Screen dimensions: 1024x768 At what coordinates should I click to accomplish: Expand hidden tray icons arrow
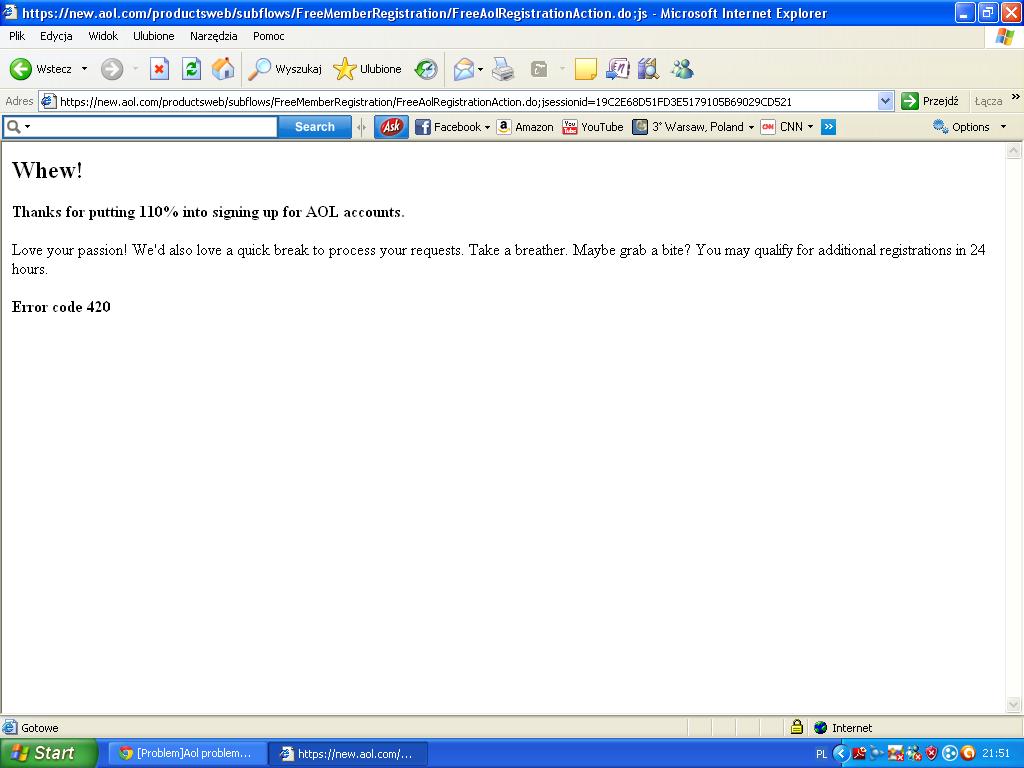[x=840, y=754]
